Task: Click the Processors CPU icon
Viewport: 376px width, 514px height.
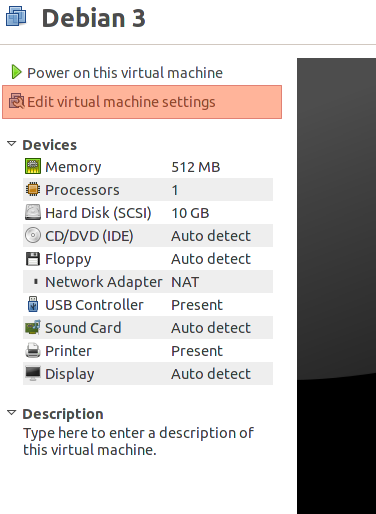Action: [x=33, y=189]
